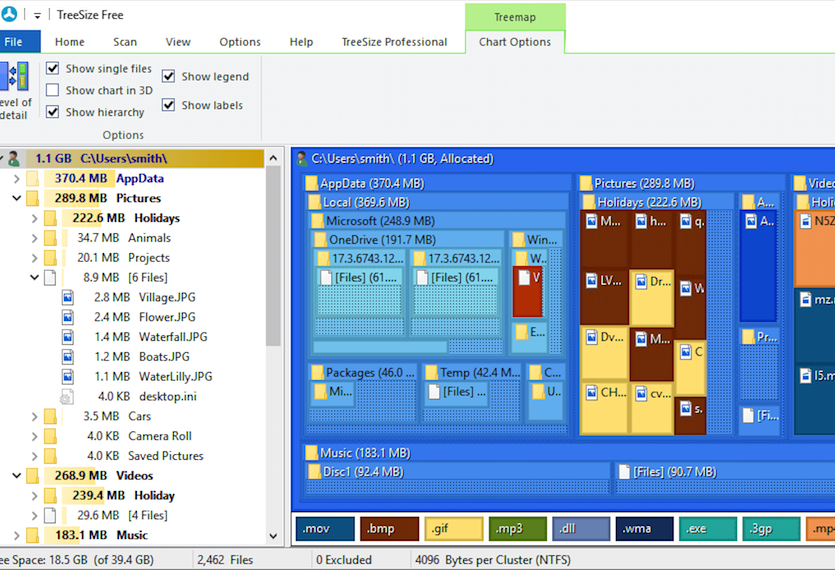Click the .dll legend swatch
This screenshot has height=570, width=835.
click(x=581, y=529)
